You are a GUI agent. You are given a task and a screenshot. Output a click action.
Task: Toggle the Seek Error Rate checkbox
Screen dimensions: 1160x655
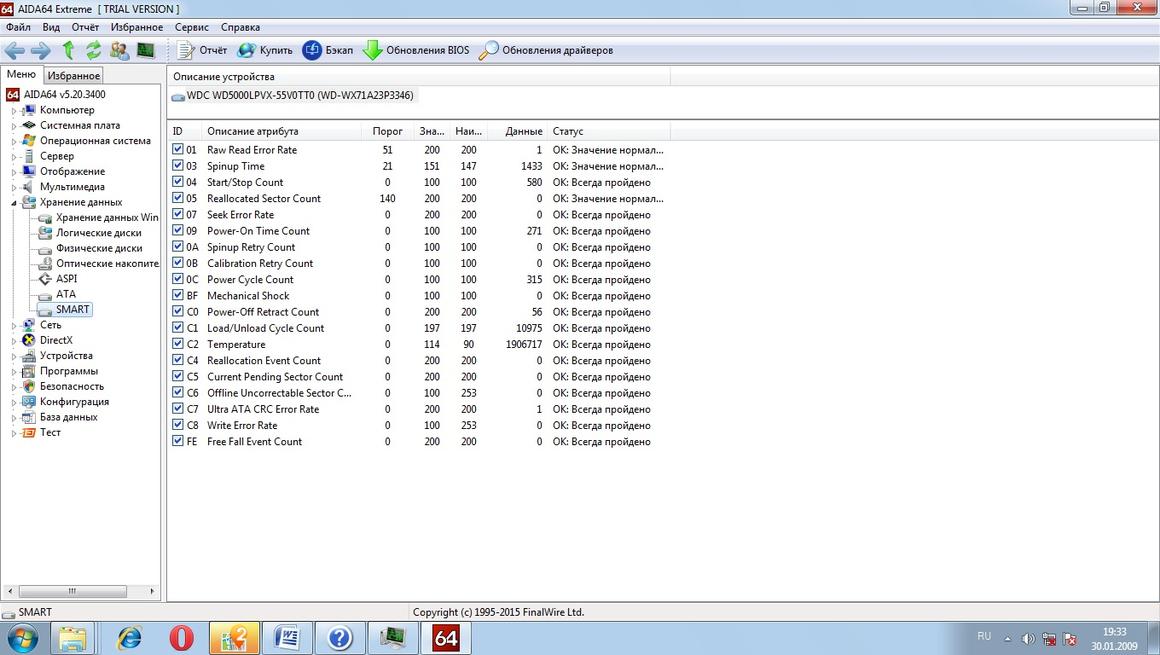pyautogui.click(x=178, y=214)
